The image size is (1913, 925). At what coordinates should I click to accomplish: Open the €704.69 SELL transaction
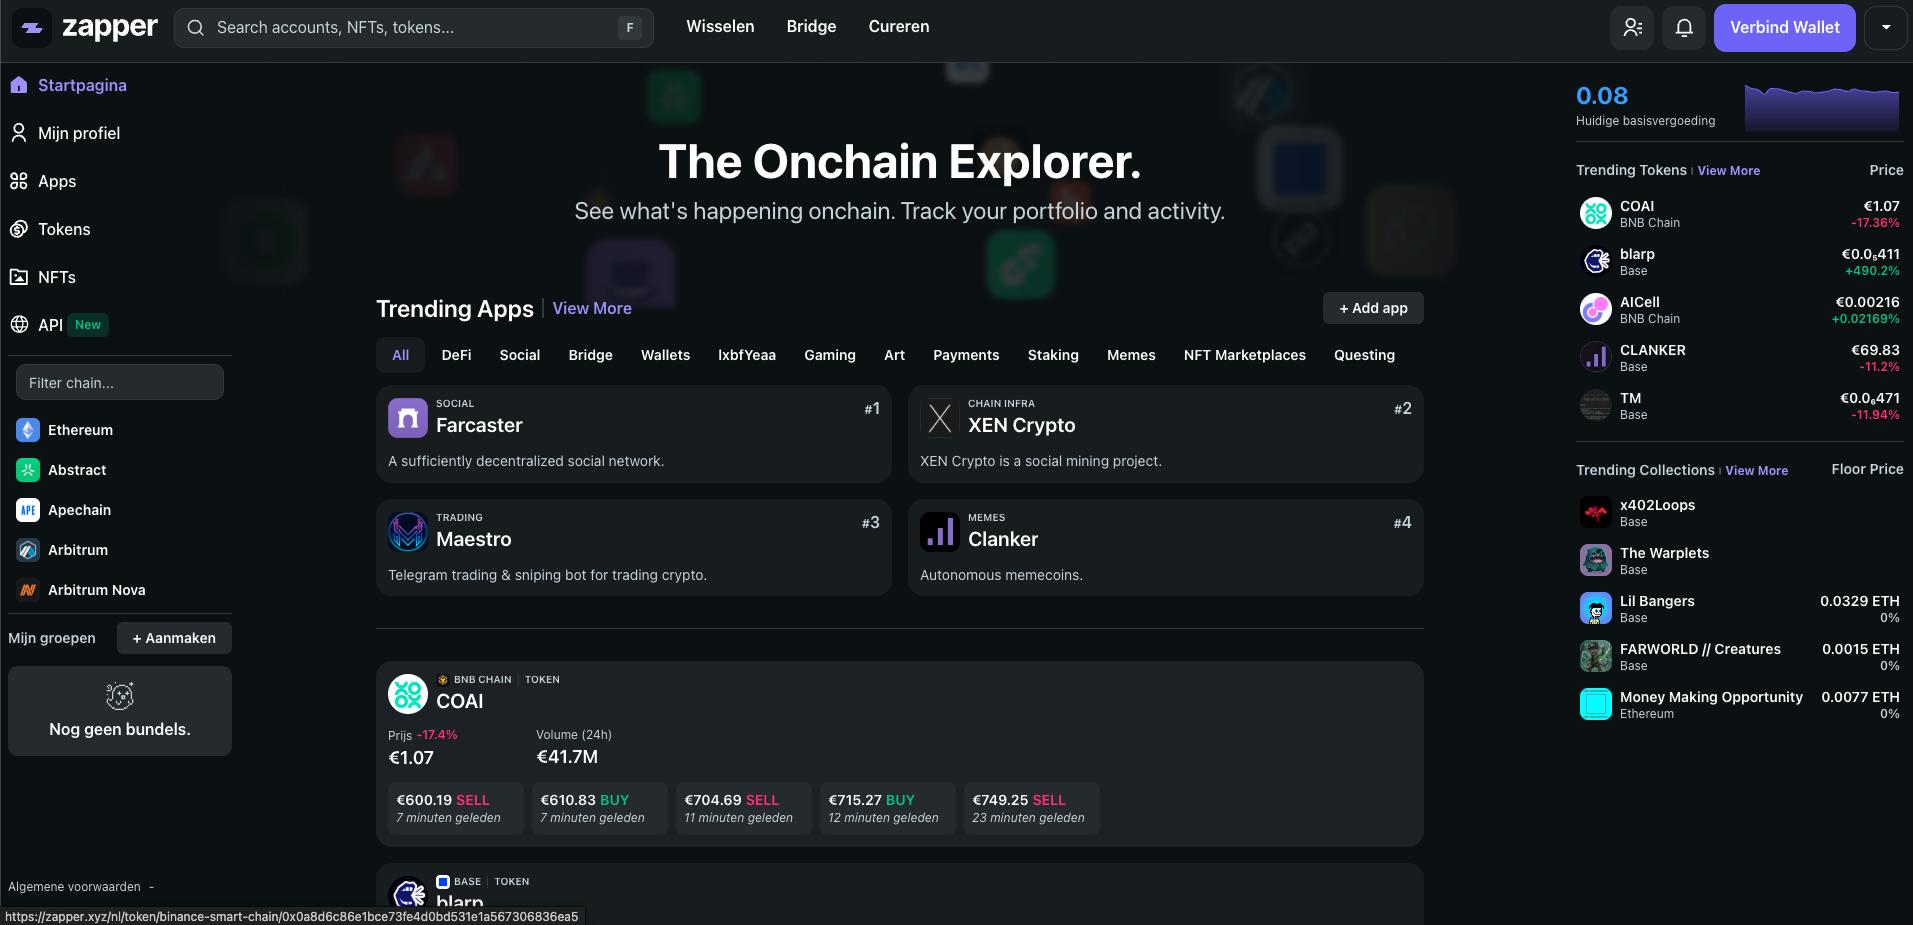[744, 808]
